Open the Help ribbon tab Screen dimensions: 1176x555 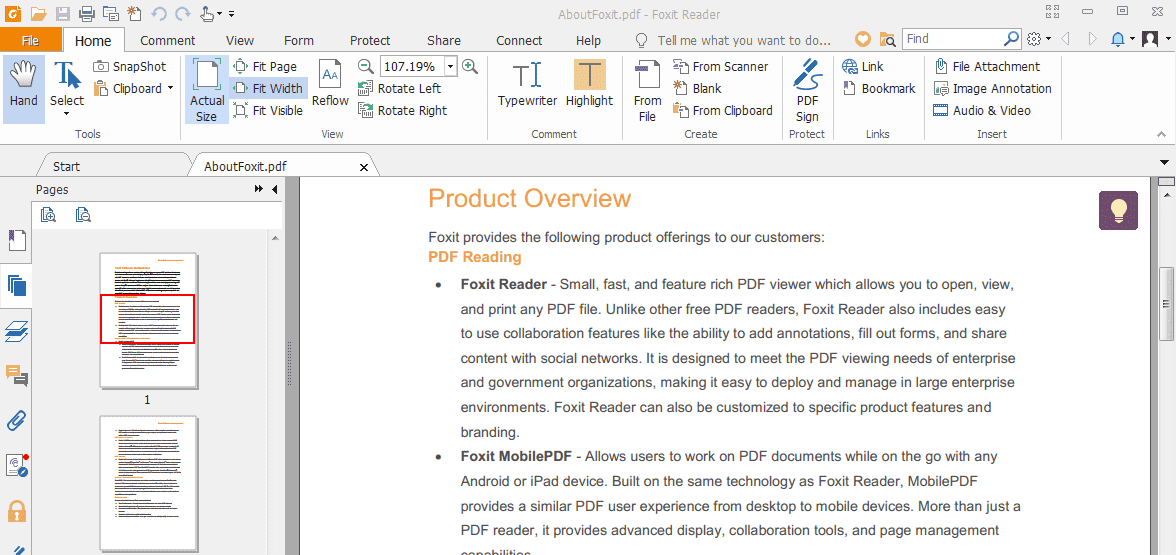click(x=588, y=40)
